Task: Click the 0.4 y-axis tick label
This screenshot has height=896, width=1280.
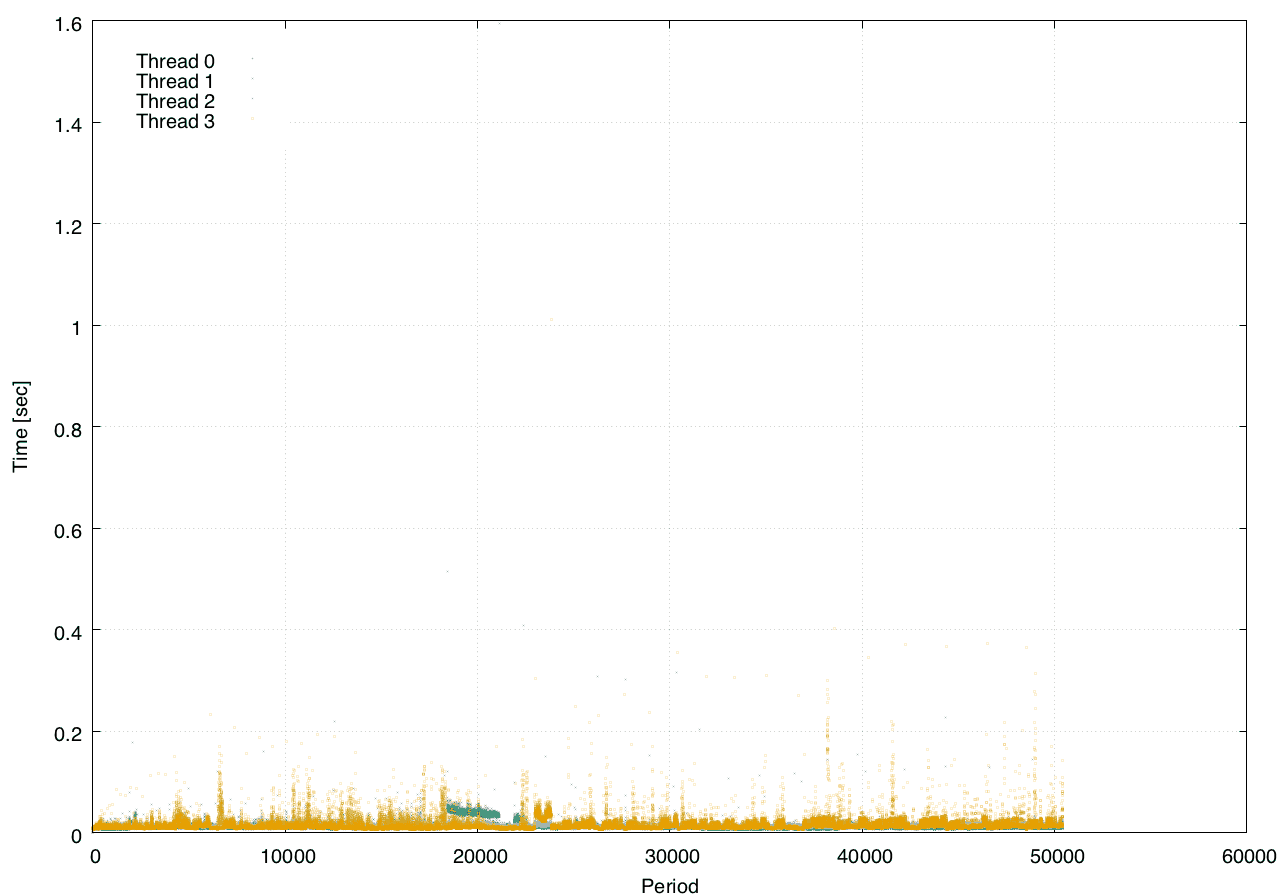Action: click(x=70, y=631)
